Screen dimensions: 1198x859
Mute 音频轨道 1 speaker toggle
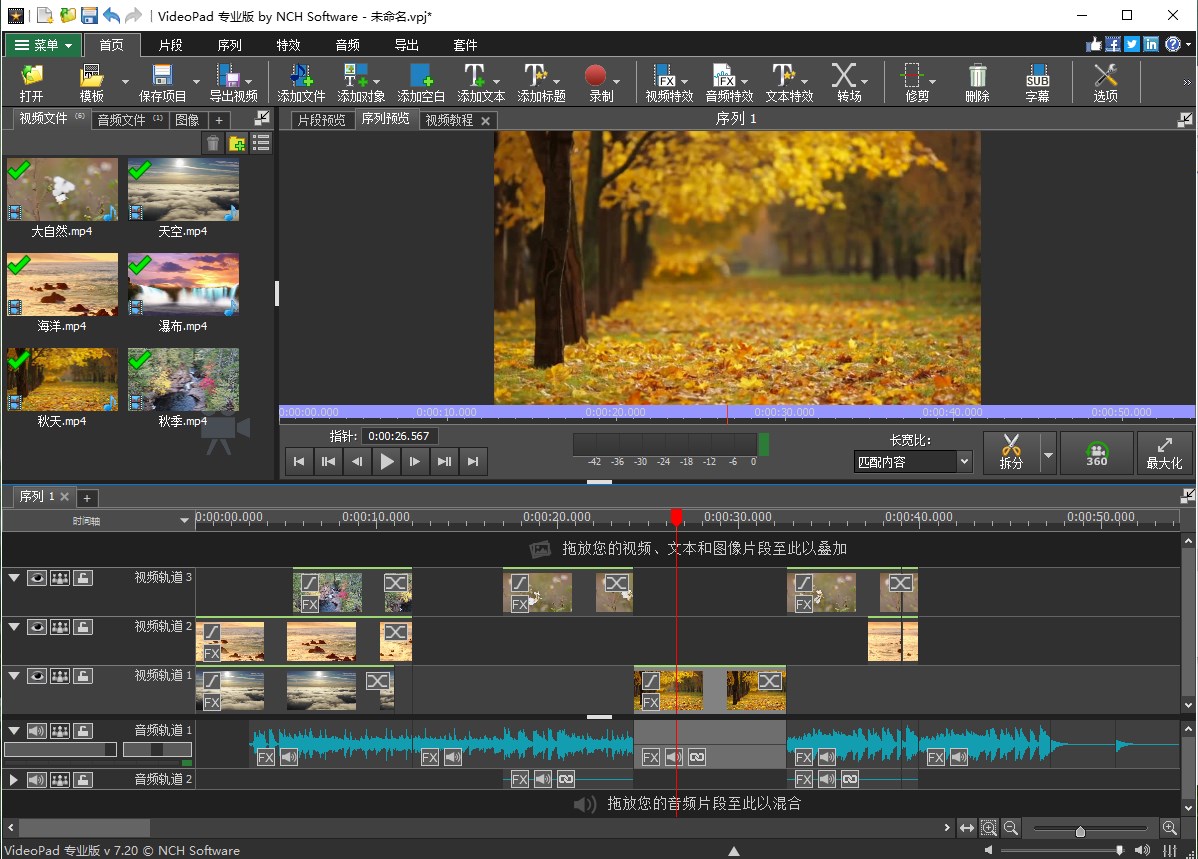(x=37, y=731)
